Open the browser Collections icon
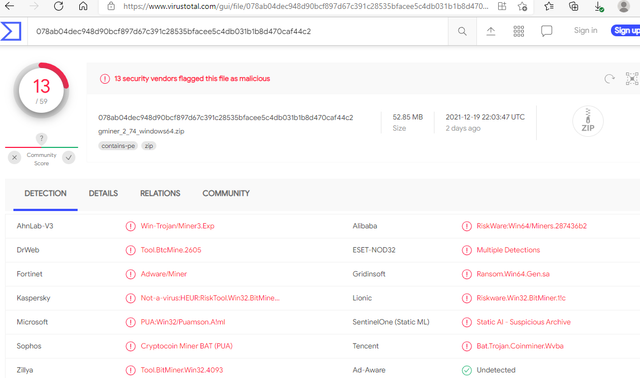This screenshot has width=640, height=378. pos(573,6)
